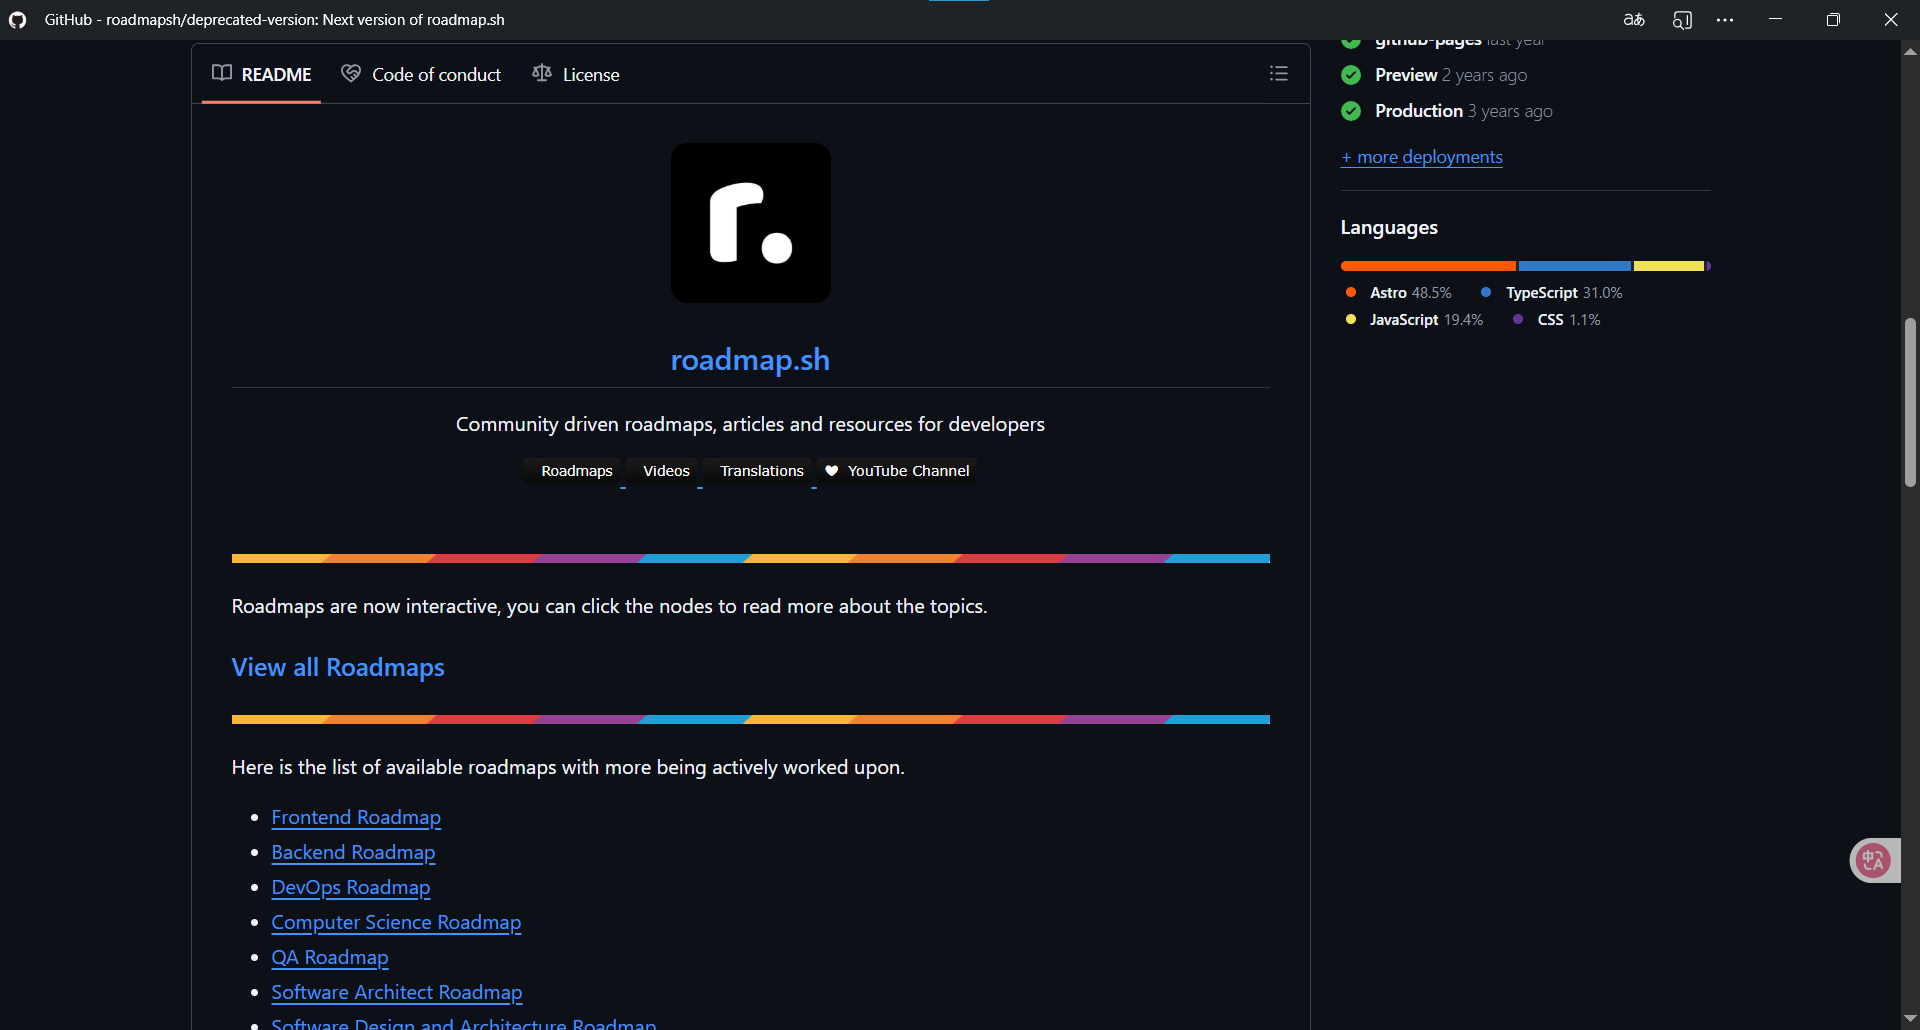This screenshot has height=1030, width=1920.
Task: Click the Translations badge
Action: tap(757, 471)
